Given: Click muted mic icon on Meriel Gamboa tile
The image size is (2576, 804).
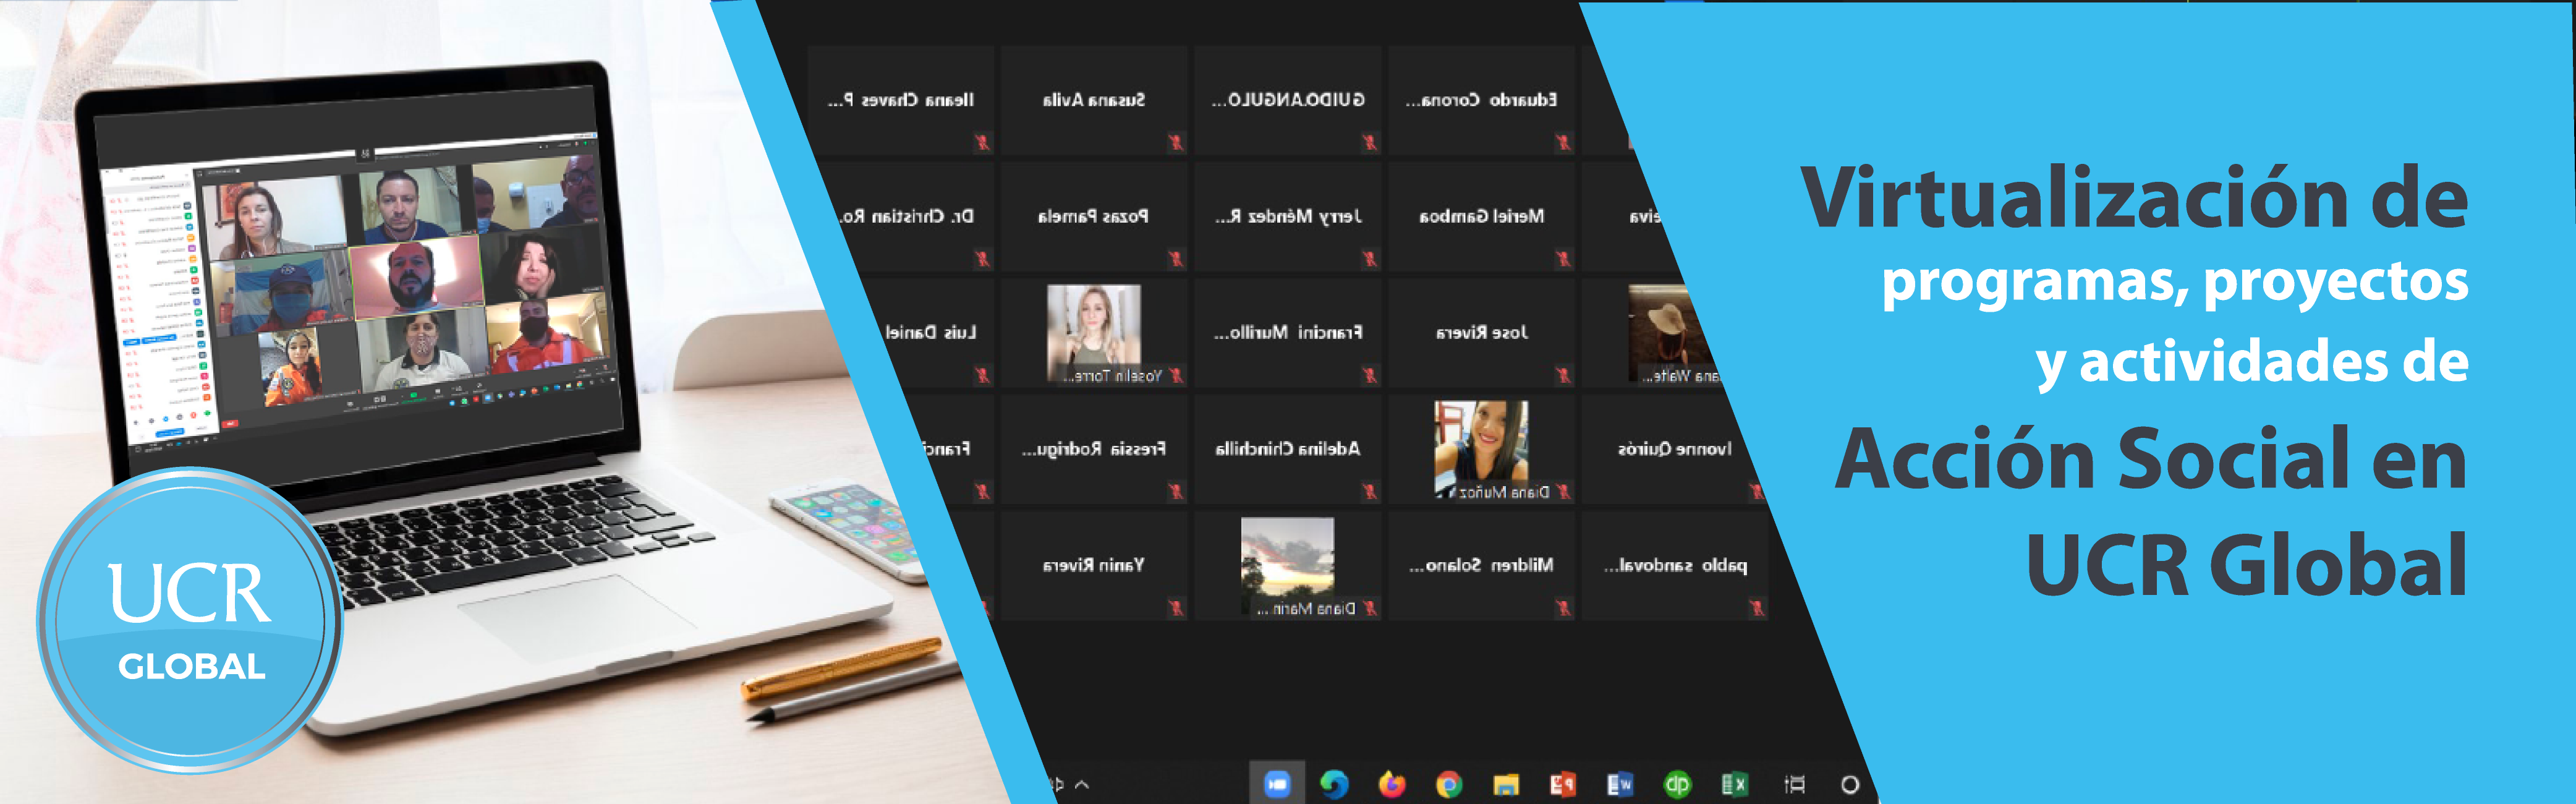Looking at the screenshot, I should pyautogui.click(x=1563, y=259).
